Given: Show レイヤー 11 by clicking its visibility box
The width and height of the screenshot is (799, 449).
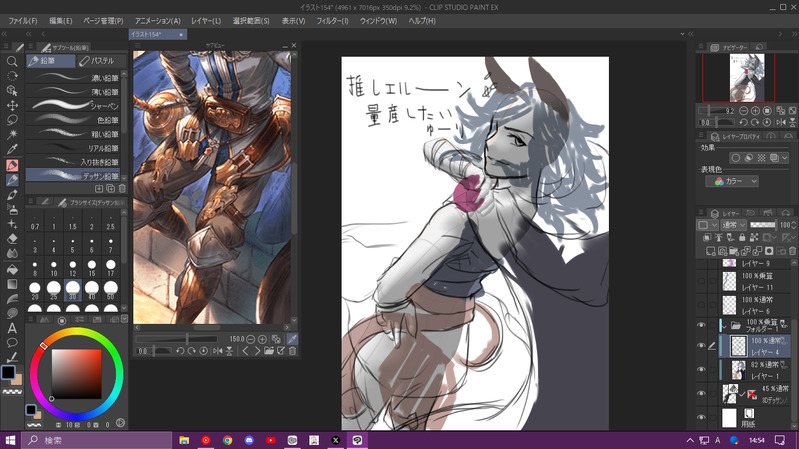Looking at the screenshot, I should [701, 281].
